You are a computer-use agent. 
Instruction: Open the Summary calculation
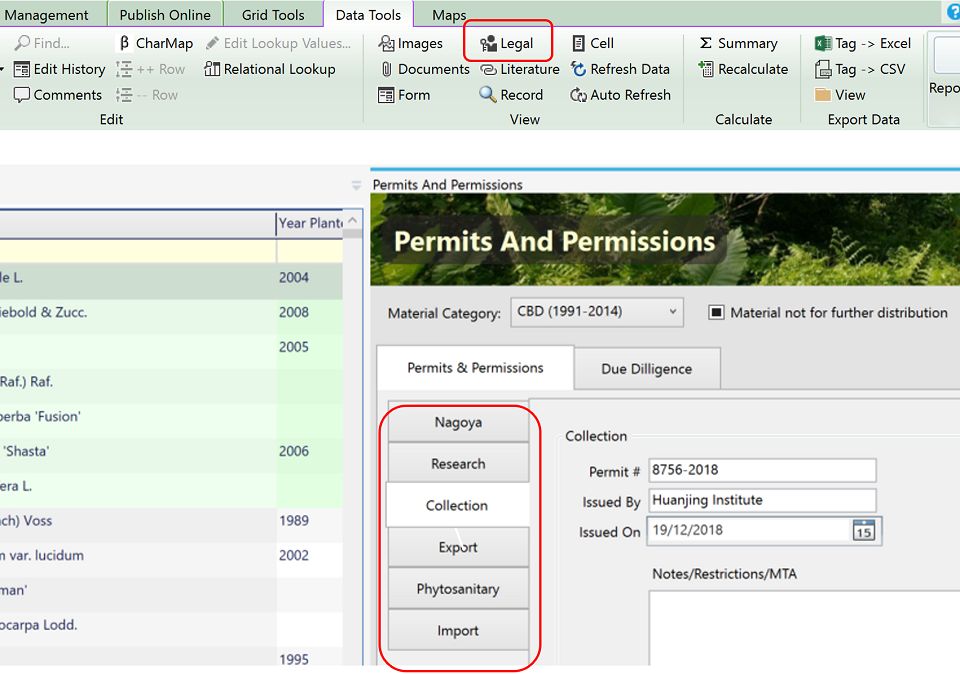coord(738,43)
